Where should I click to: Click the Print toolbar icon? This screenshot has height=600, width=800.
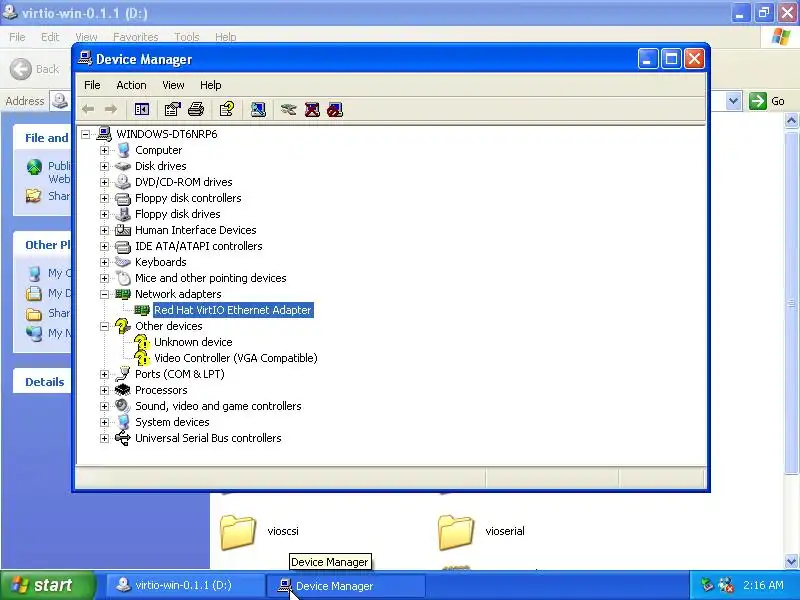pos(196,109)
